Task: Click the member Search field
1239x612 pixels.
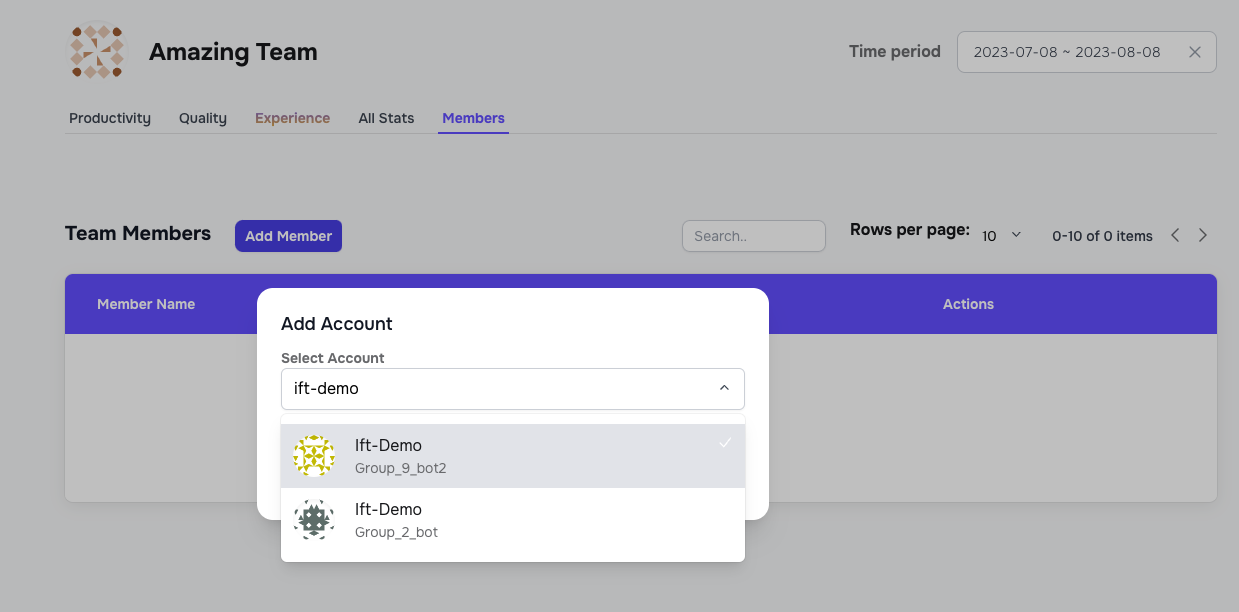Action: (753, 236)
